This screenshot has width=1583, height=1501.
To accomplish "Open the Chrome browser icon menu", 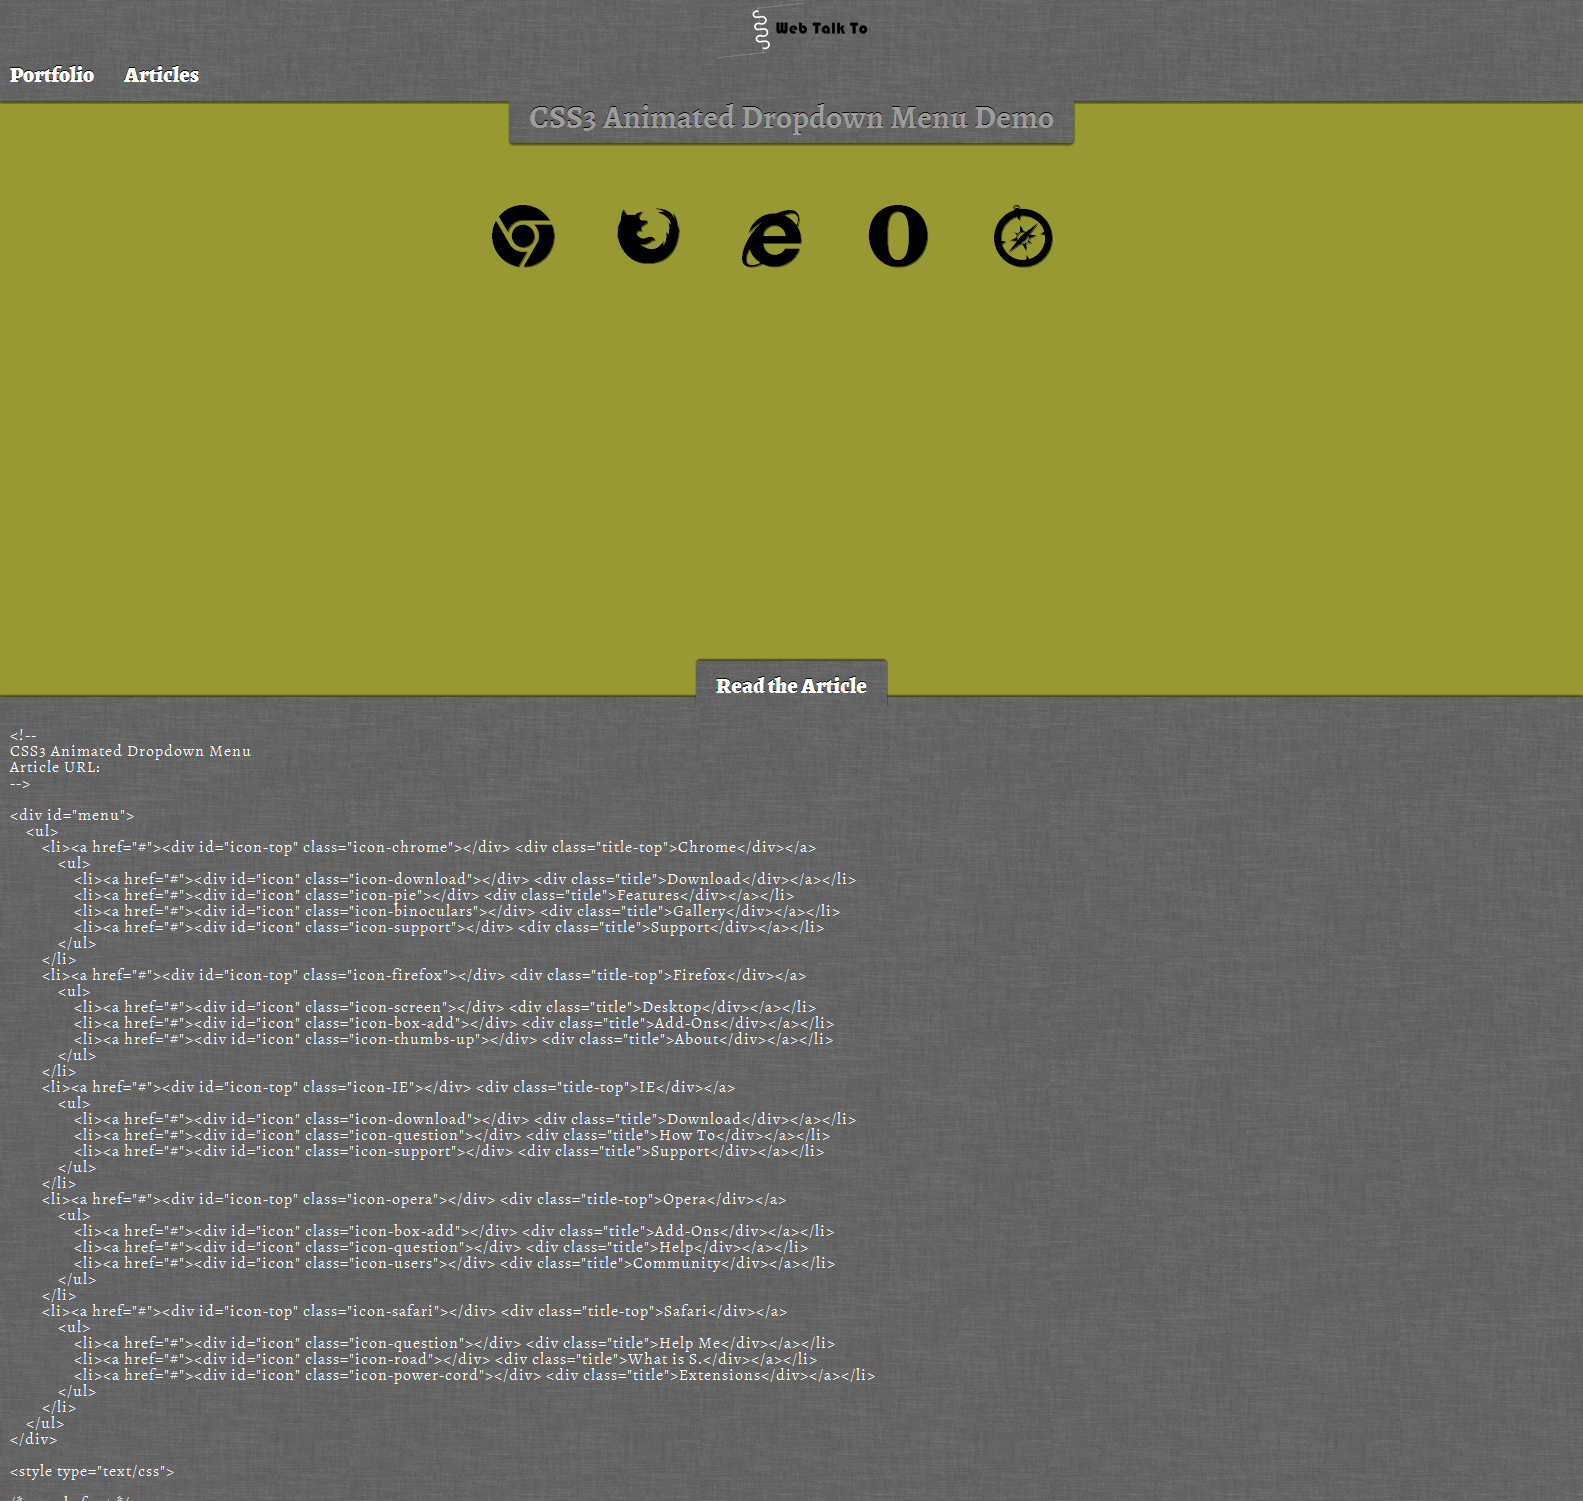I will [523, 236].
